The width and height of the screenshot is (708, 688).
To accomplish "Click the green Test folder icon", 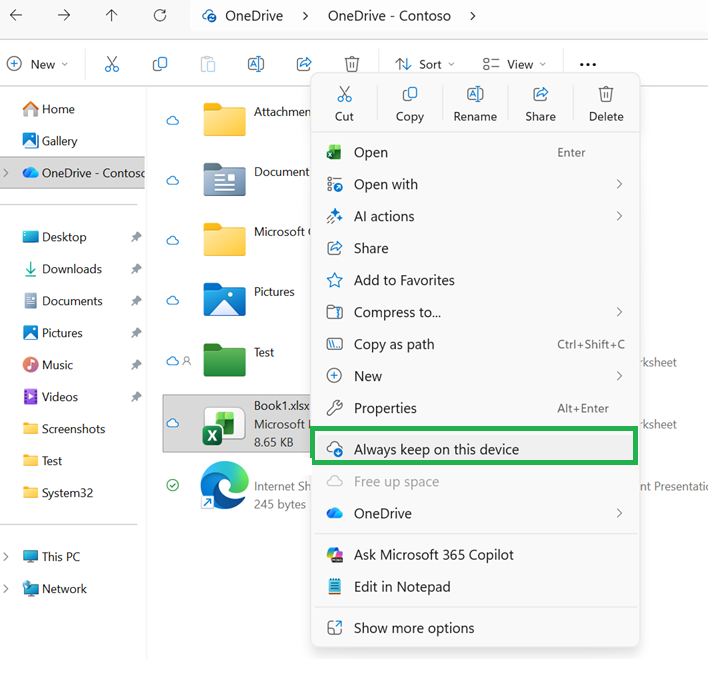I will (x=224, y=360).
